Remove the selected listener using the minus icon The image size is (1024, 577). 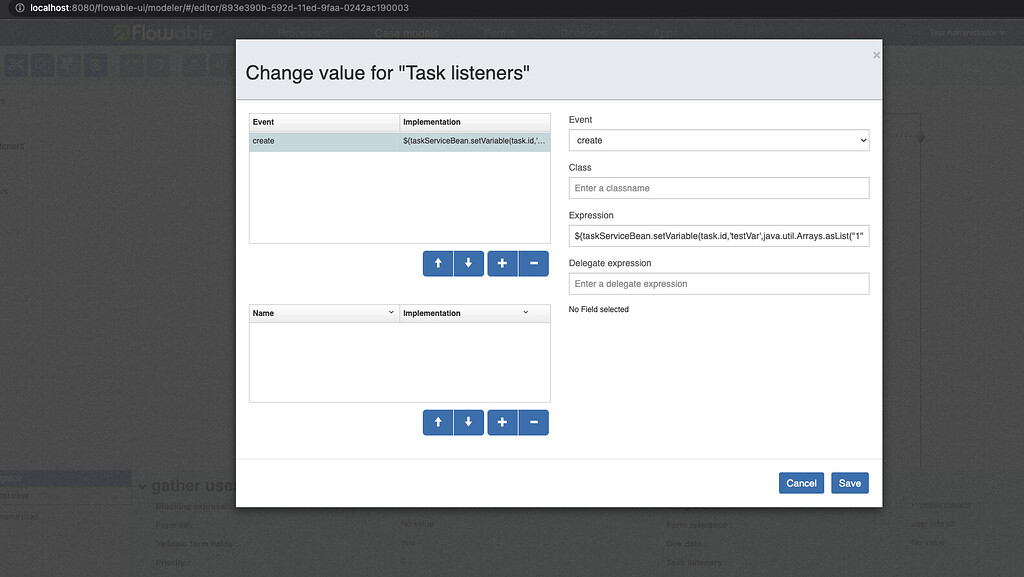coord(533,263)
